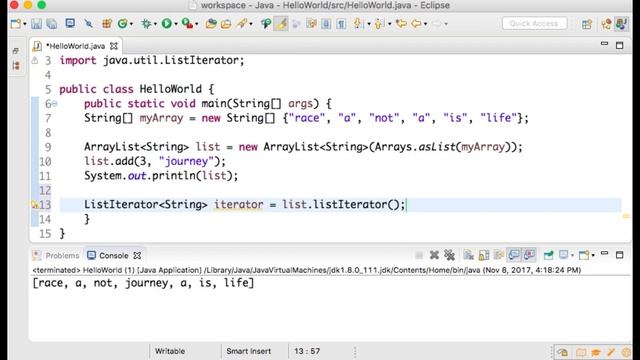Switch to the Debug perspective icon
Image resolution: width=640 pixels, height=360 pixels.
point(606,24)
